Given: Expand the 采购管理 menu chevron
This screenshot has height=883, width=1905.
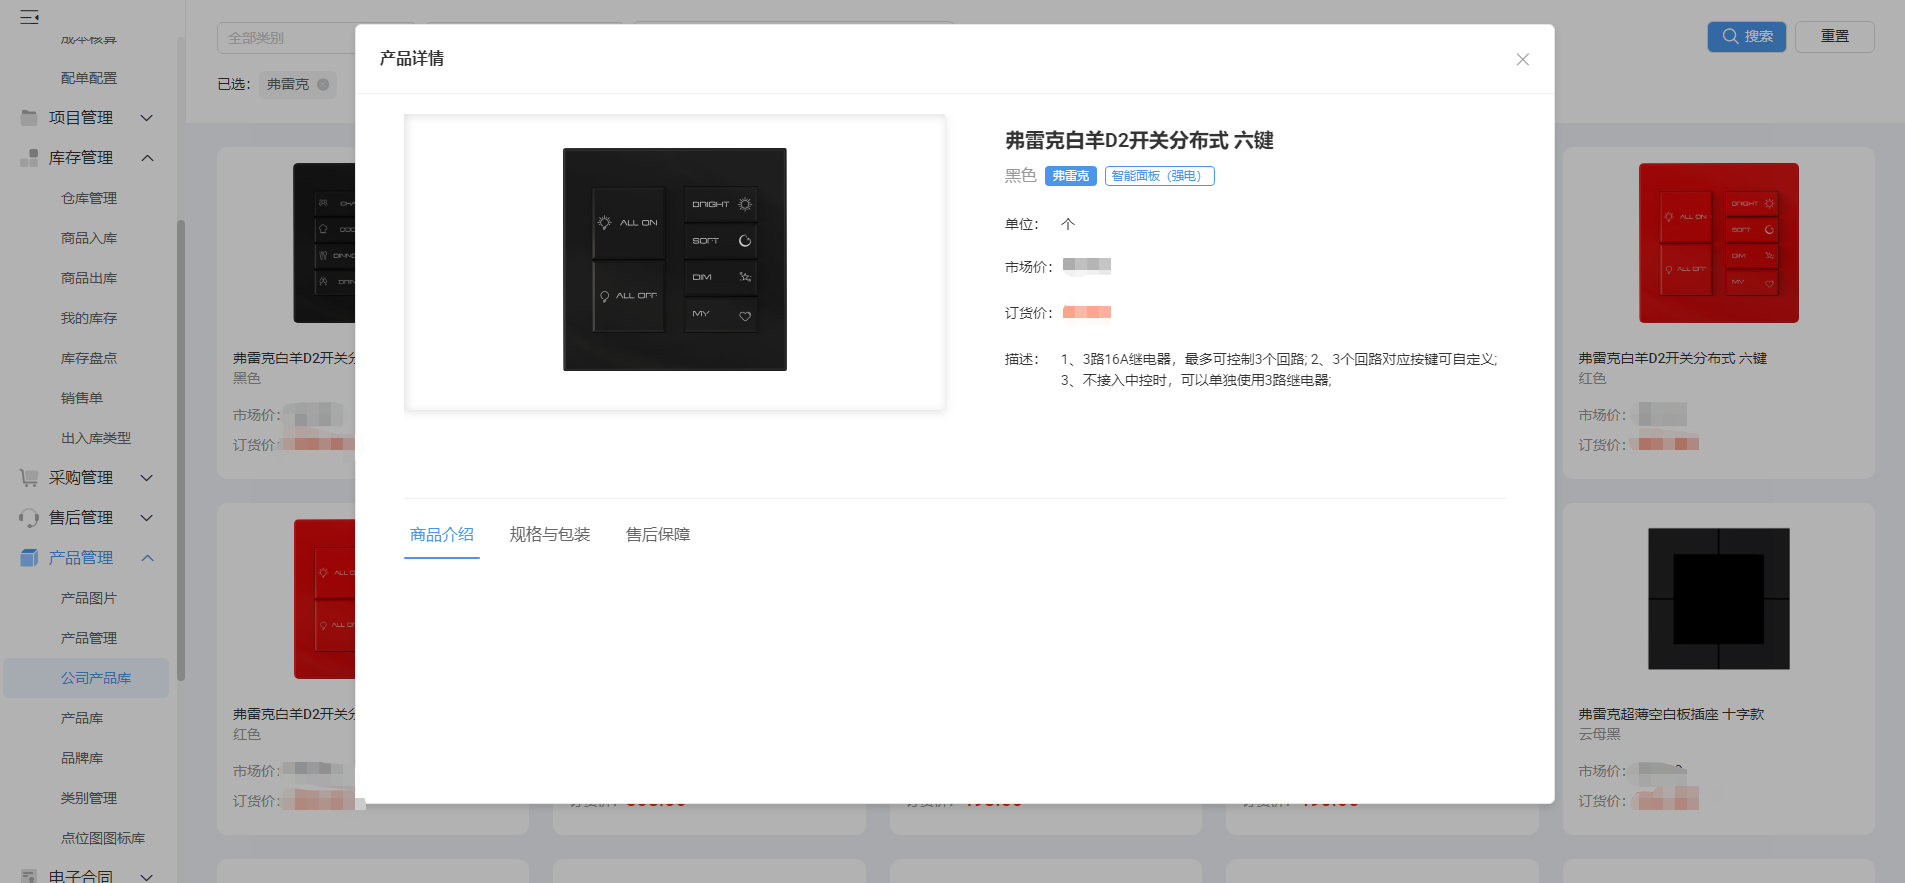Looking at the screenshot, I should point(147,478).
